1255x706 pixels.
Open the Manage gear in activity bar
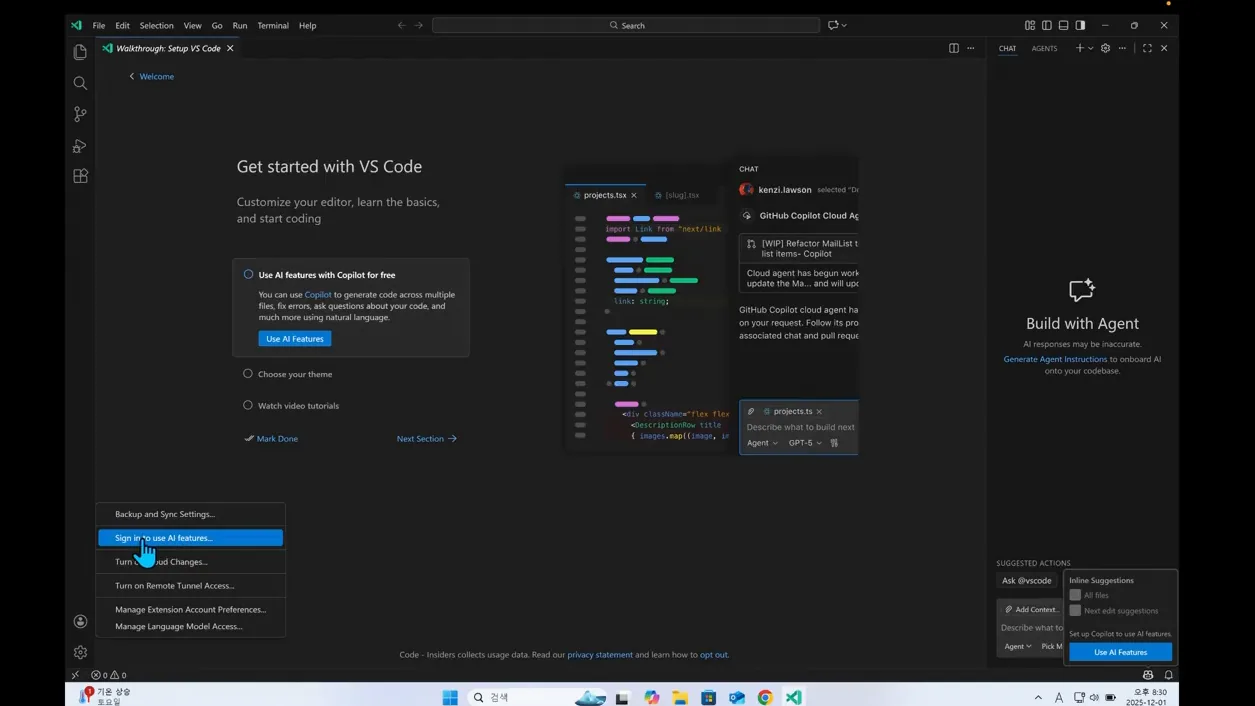80,652
